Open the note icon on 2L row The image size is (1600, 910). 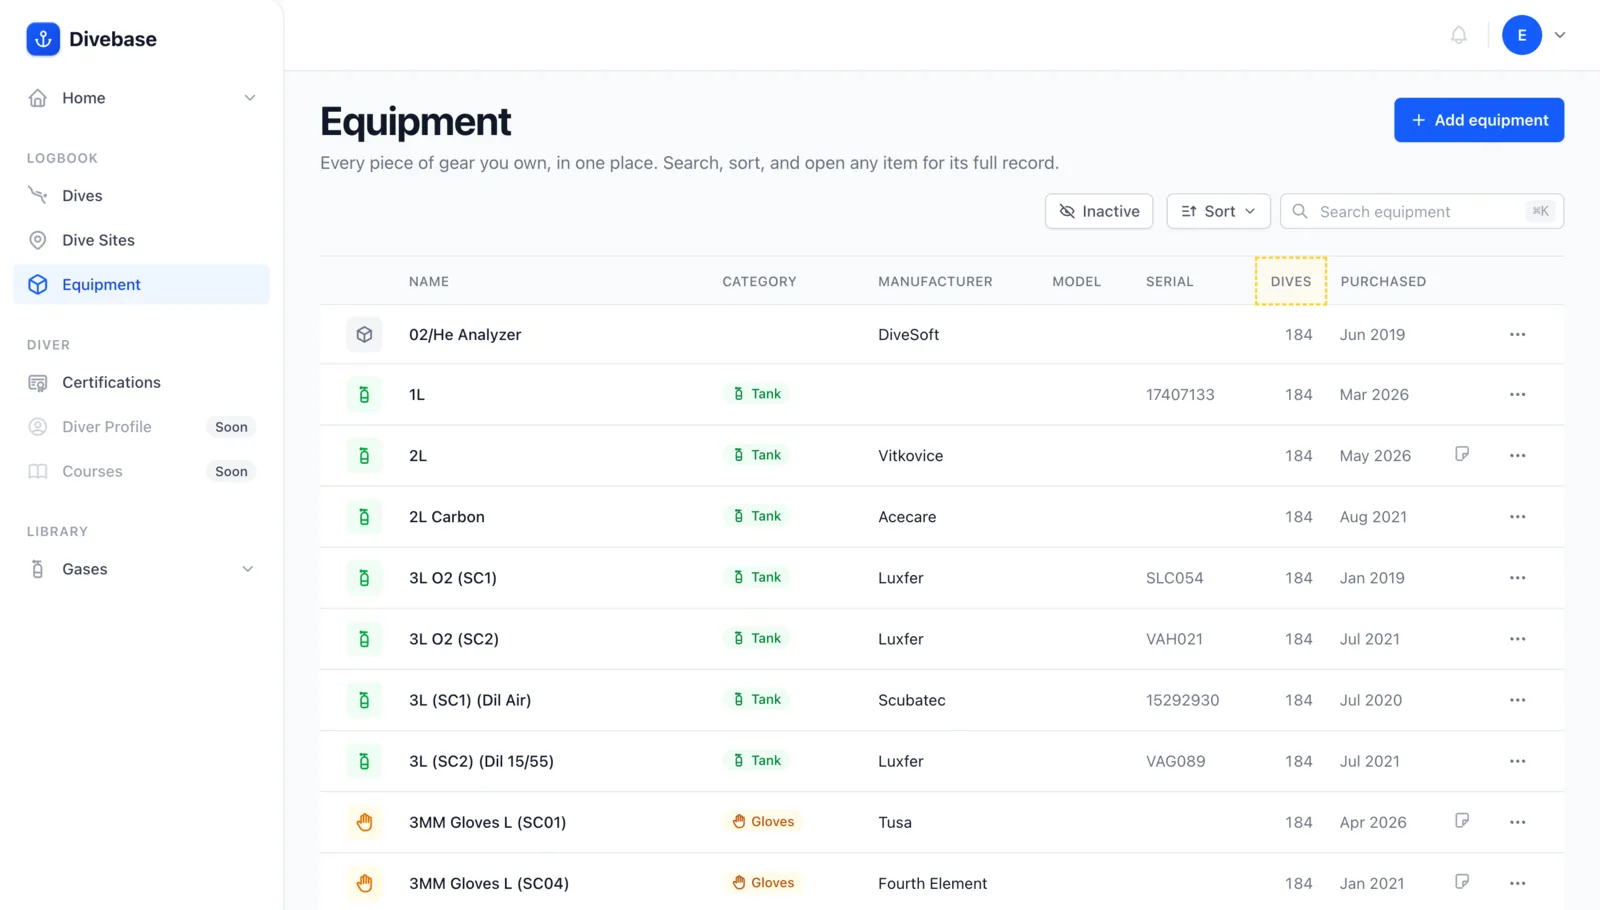tap(1462, 454)
